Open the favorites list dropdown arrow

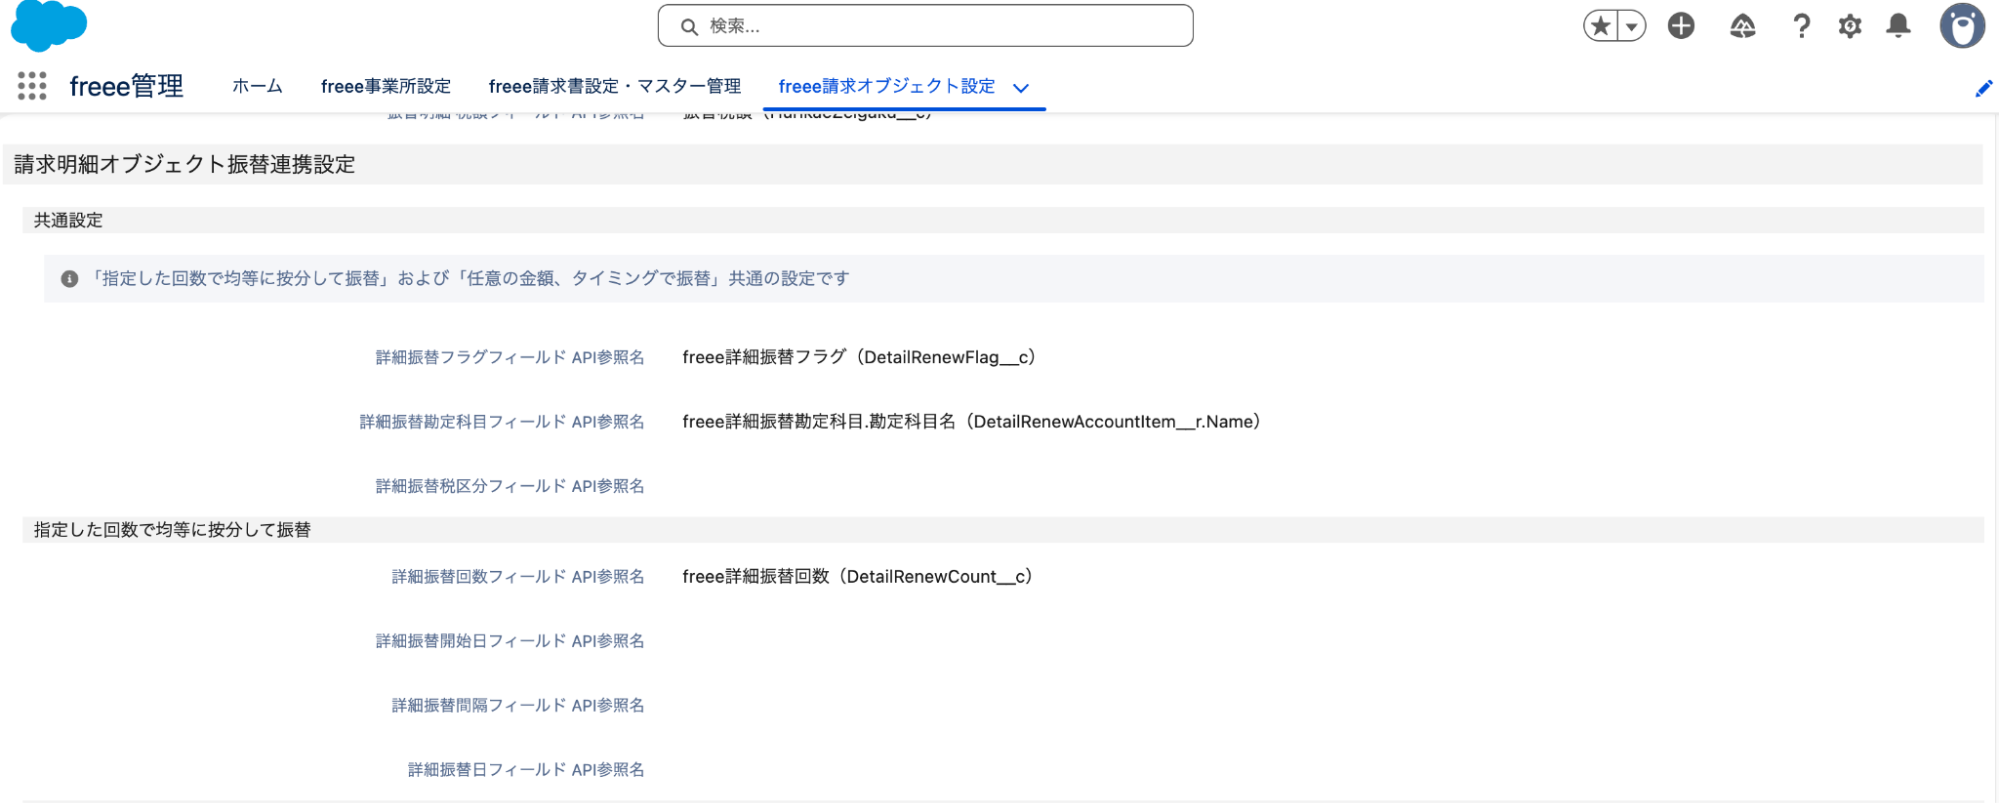click(x=1632, y=26)
